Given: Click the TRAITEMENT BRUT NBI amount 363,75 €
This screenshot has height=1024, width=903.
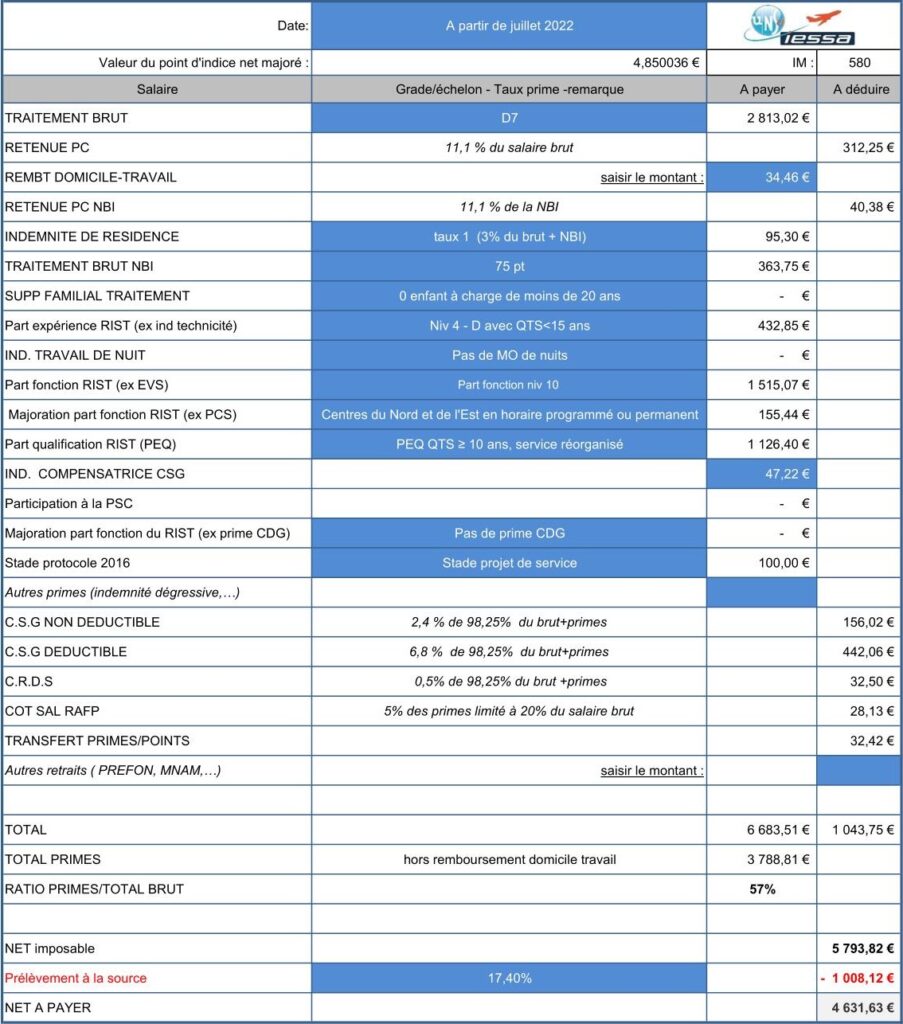Looking at the screenshot, I should [784, 266].
